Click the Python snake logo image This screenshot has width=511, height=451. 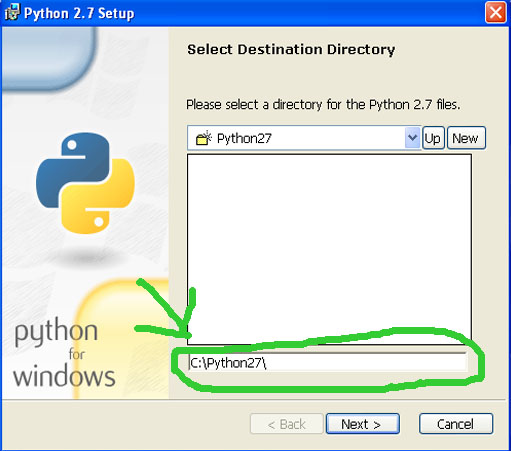tap(85, 183)
